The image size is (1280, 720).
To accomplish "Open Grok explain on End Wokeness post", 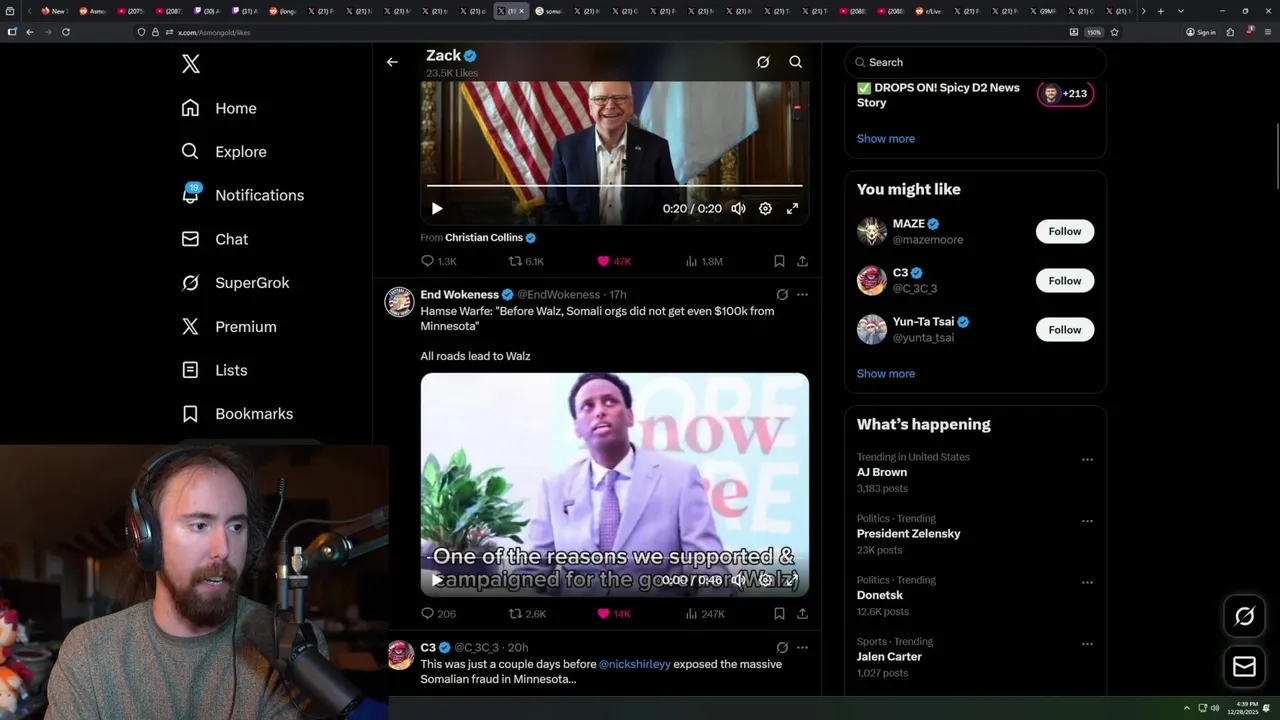I will click(782, 295).
